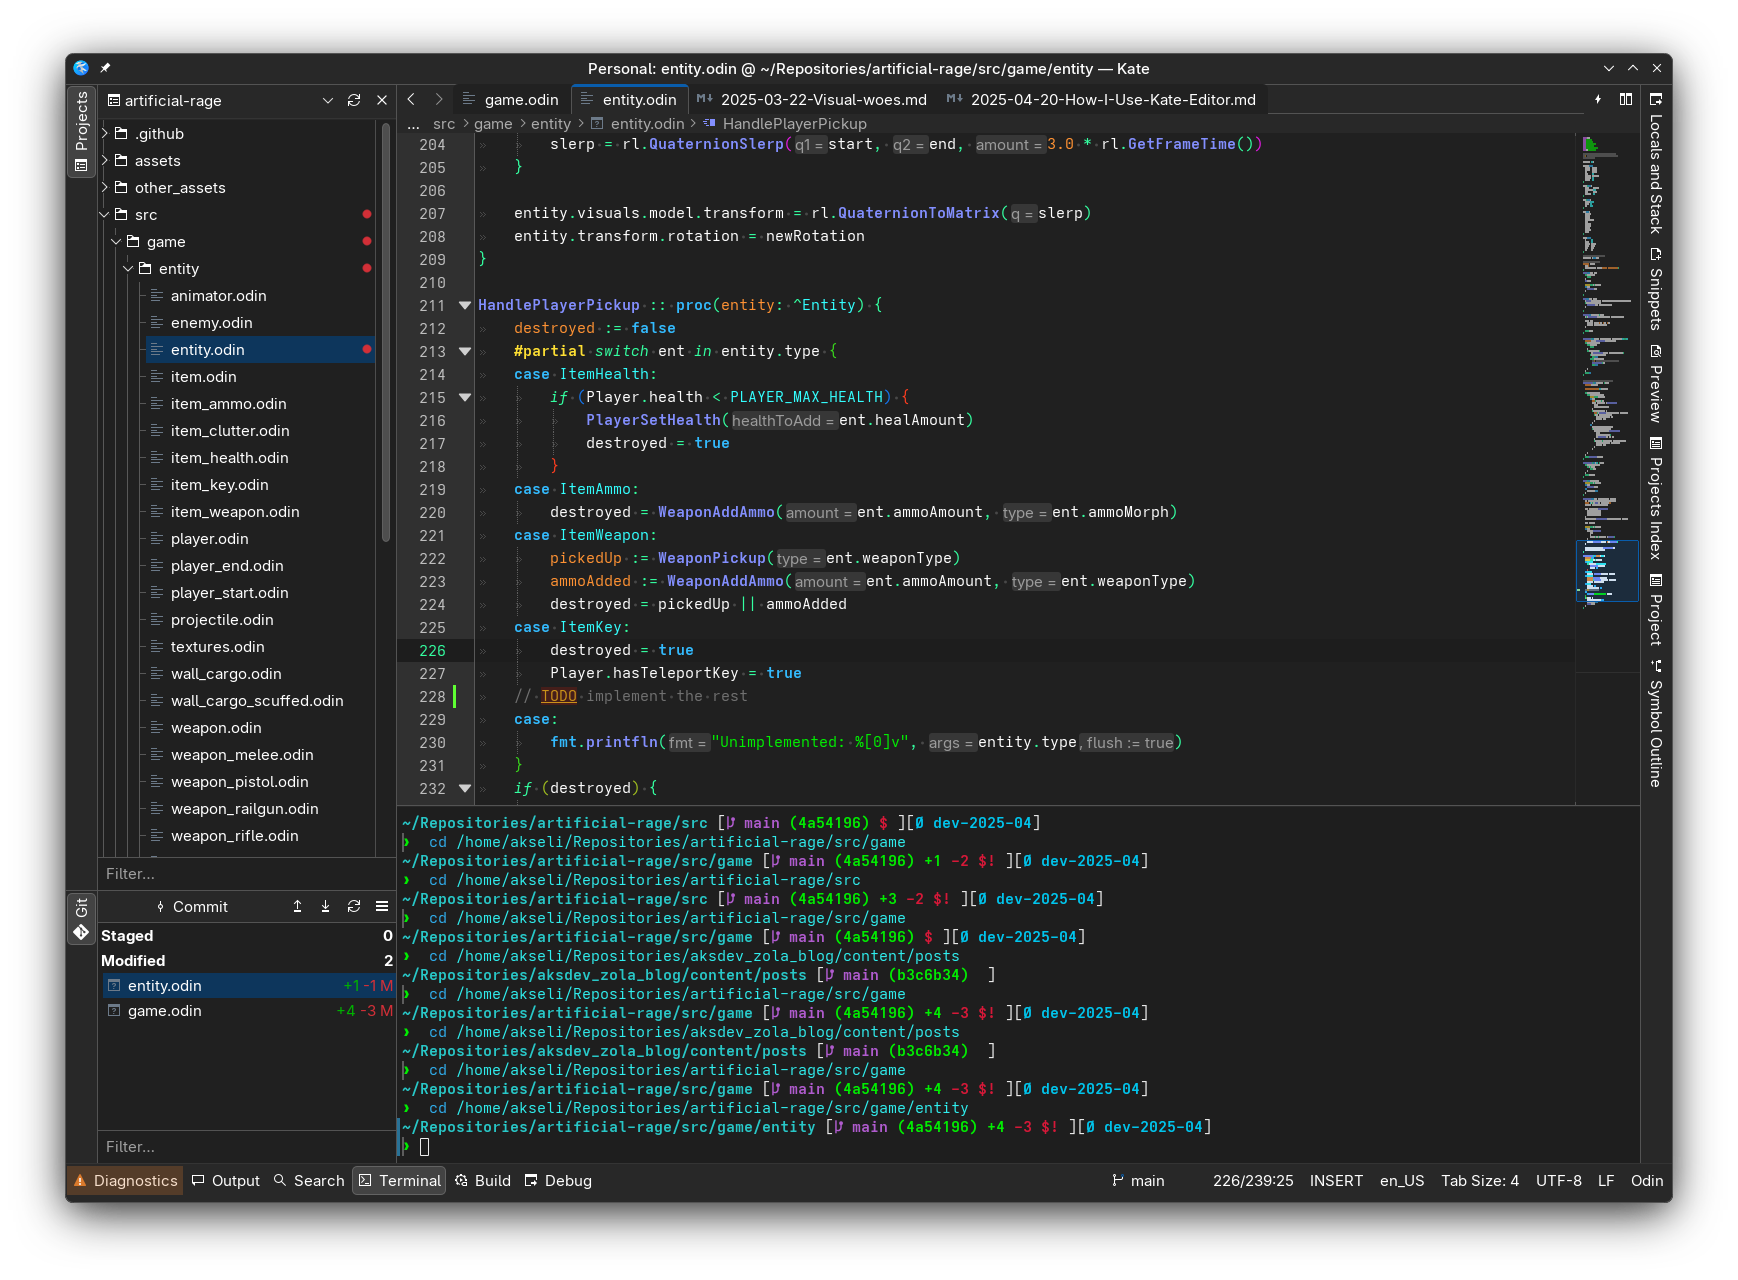This screenshot has width=1738, height=1280.
Task: Open the Projects sidebar panel
Action: [81, 131]
